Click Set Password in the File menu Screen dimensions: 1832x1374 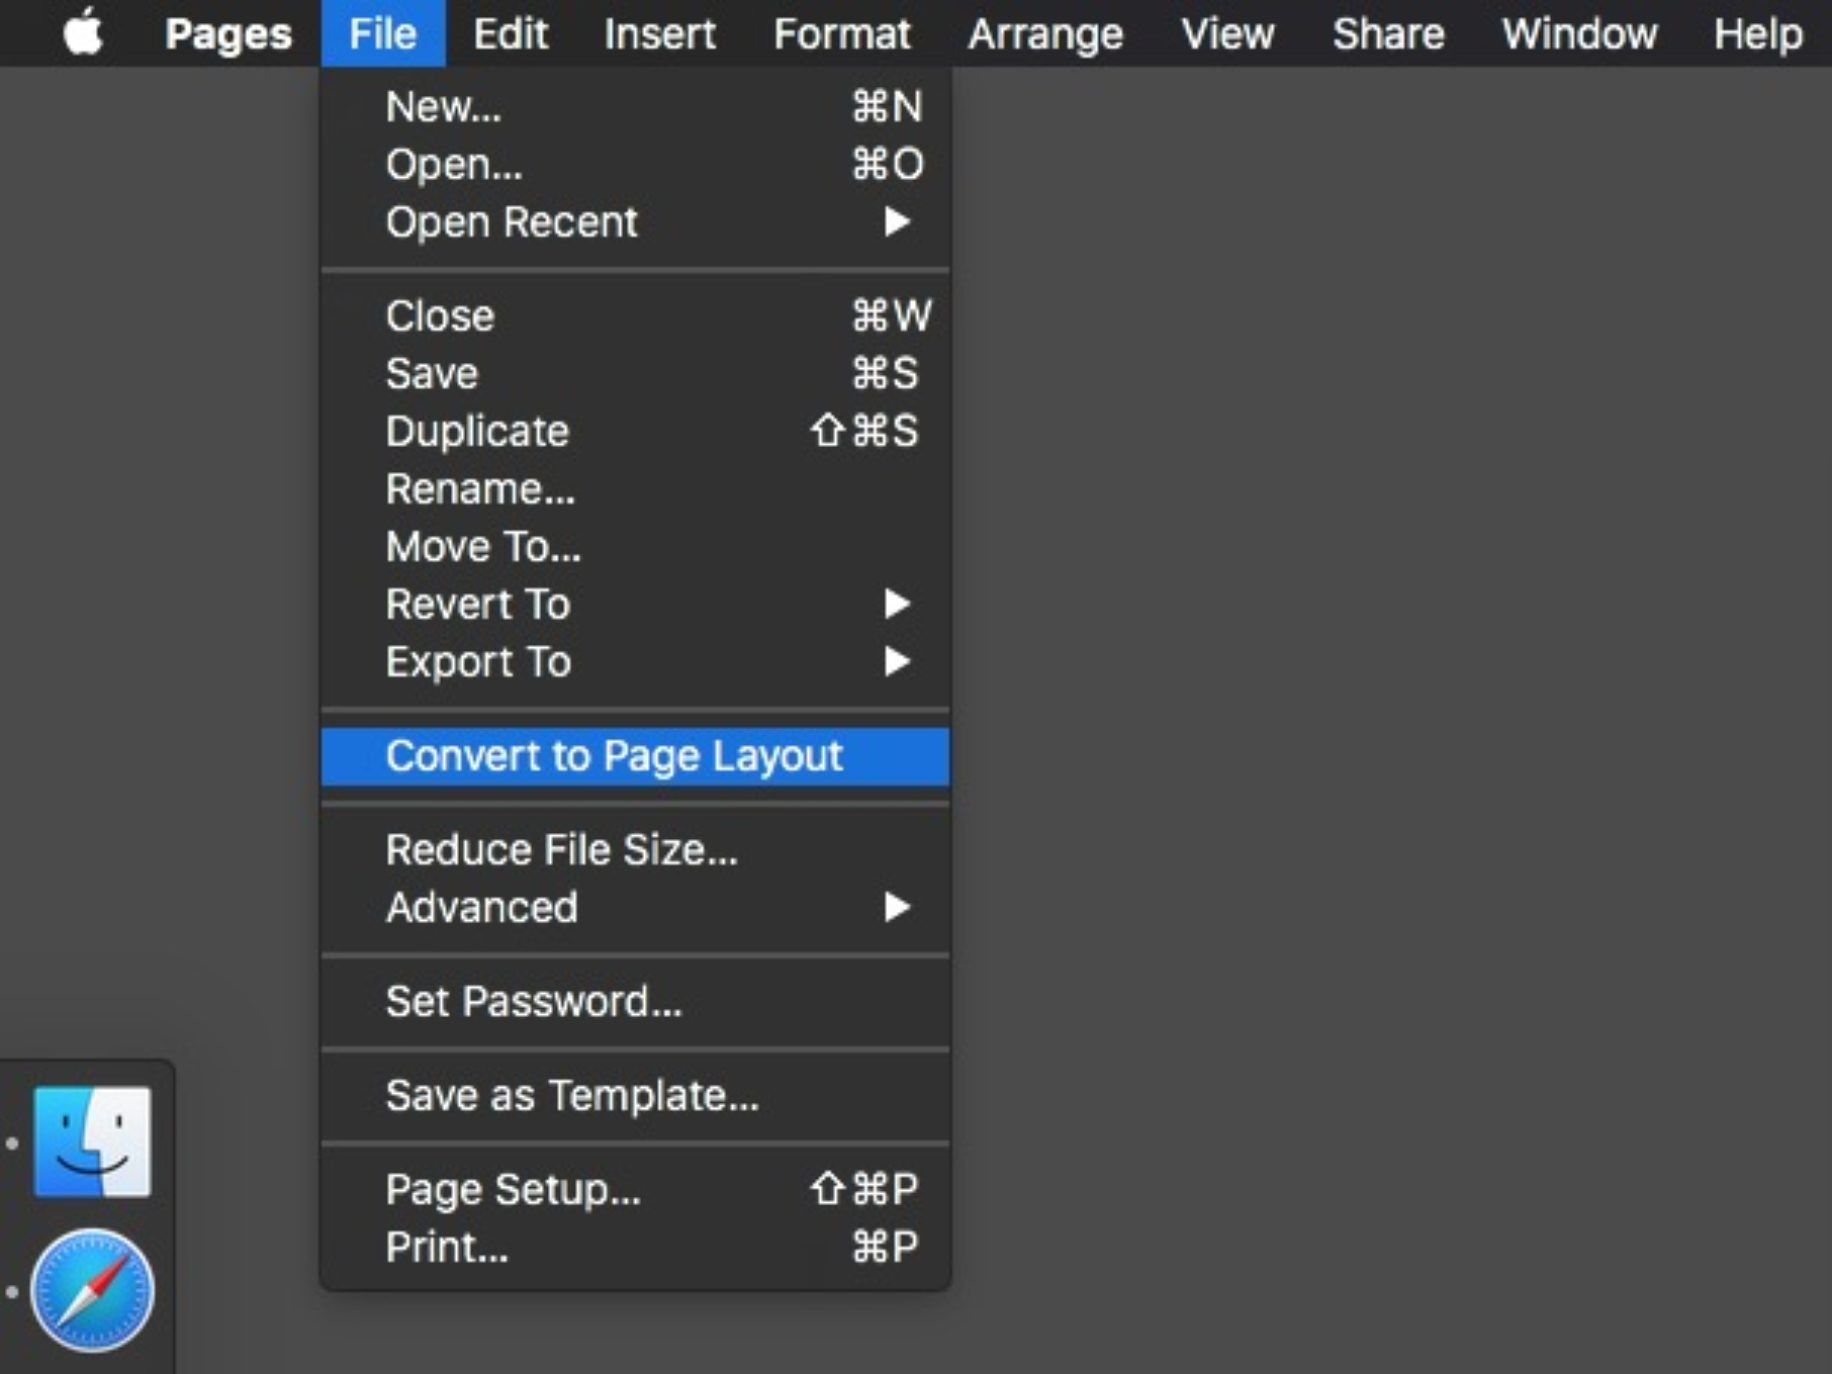[534, 1001]
